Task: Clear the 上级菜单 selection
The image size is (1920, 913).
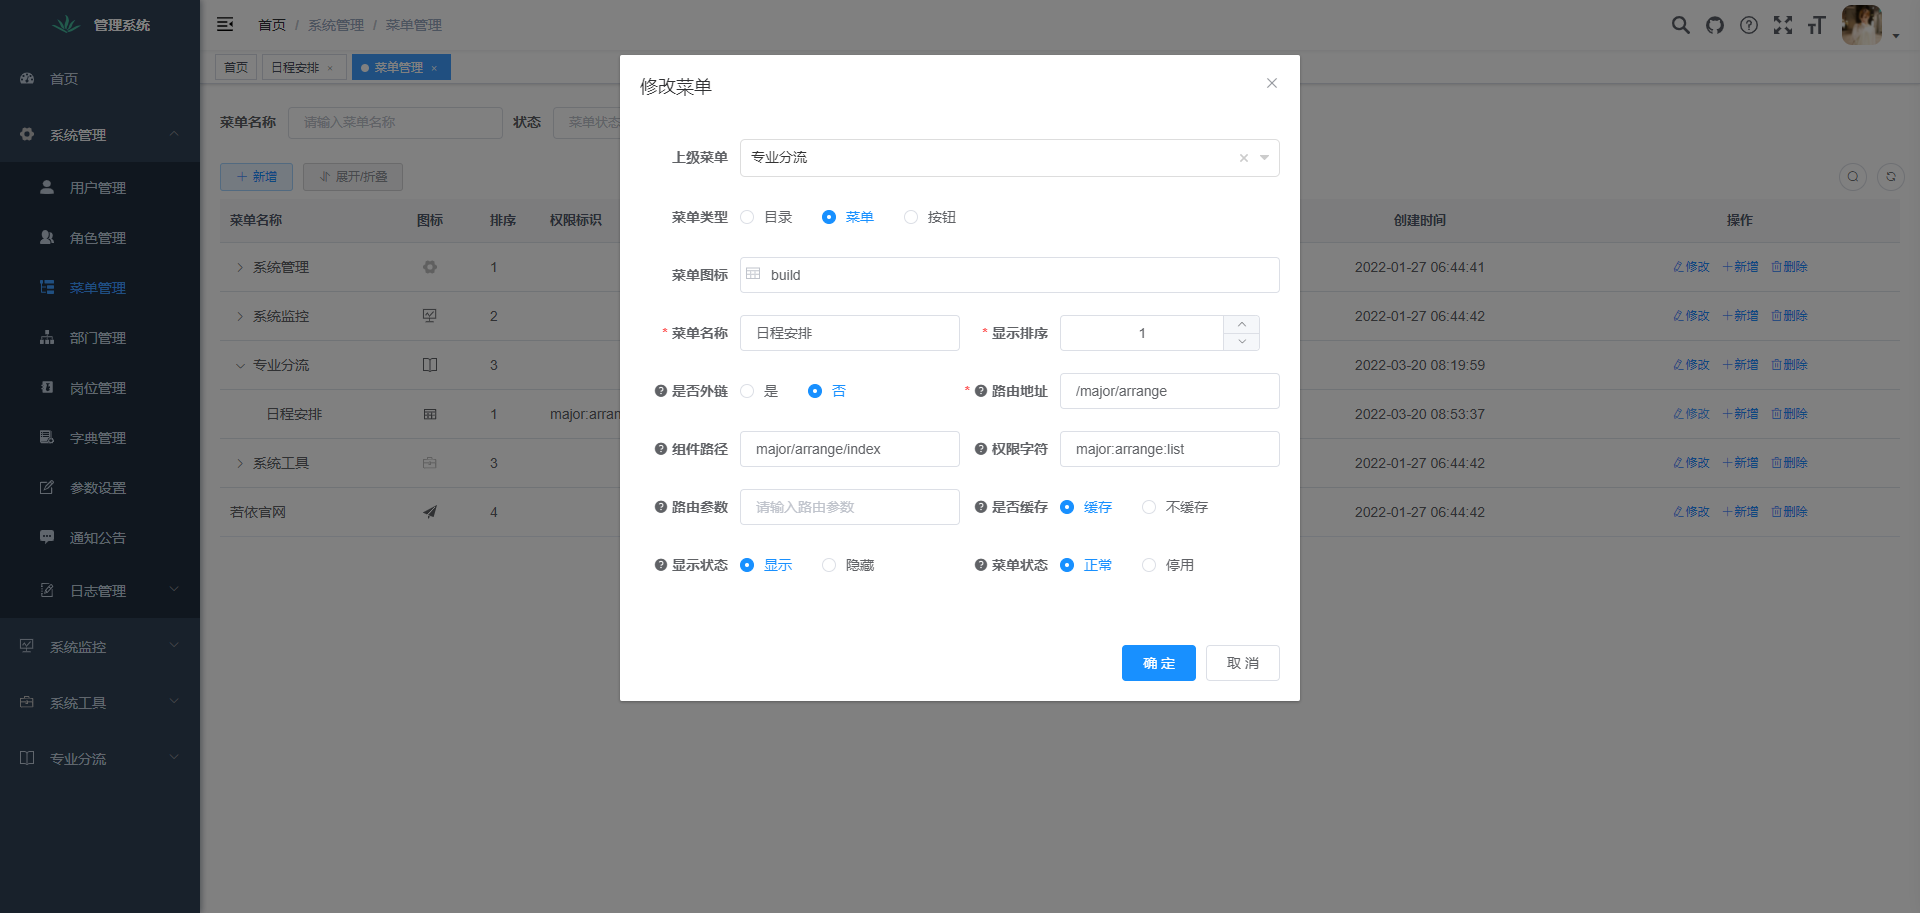Action: pyautogui.click(x=1244, y=158)
